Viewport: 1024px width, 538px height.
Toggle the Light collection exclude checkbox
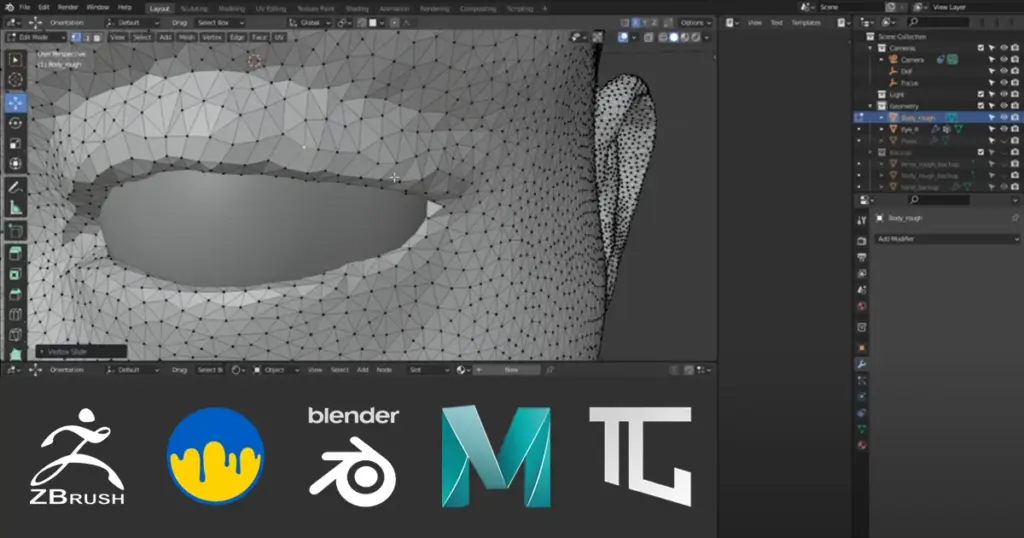click(x=981, y=95)
